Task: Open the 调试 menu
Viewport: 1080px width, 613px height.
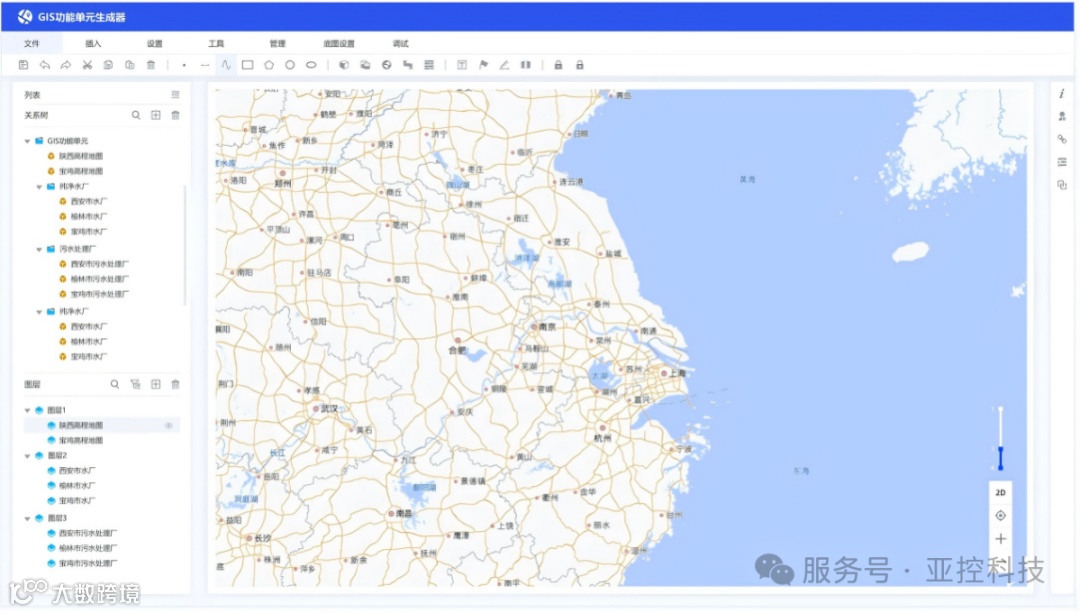Action: tap(400, 43)
